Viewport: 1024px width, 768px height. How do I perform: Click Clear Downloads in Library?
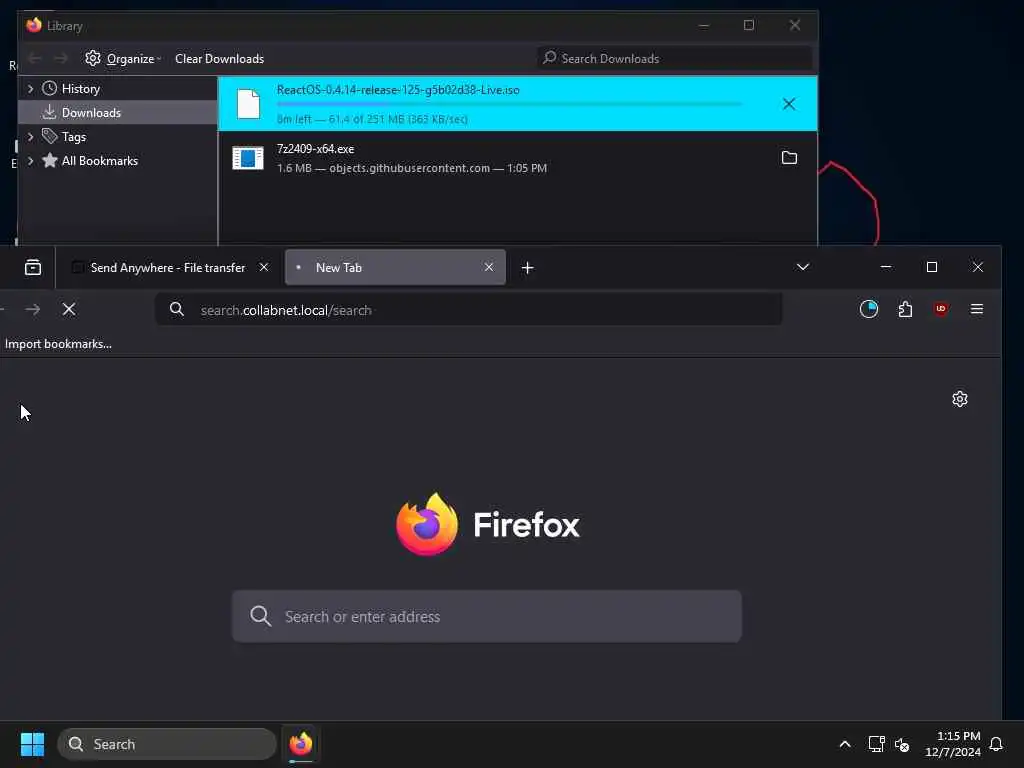219,59
